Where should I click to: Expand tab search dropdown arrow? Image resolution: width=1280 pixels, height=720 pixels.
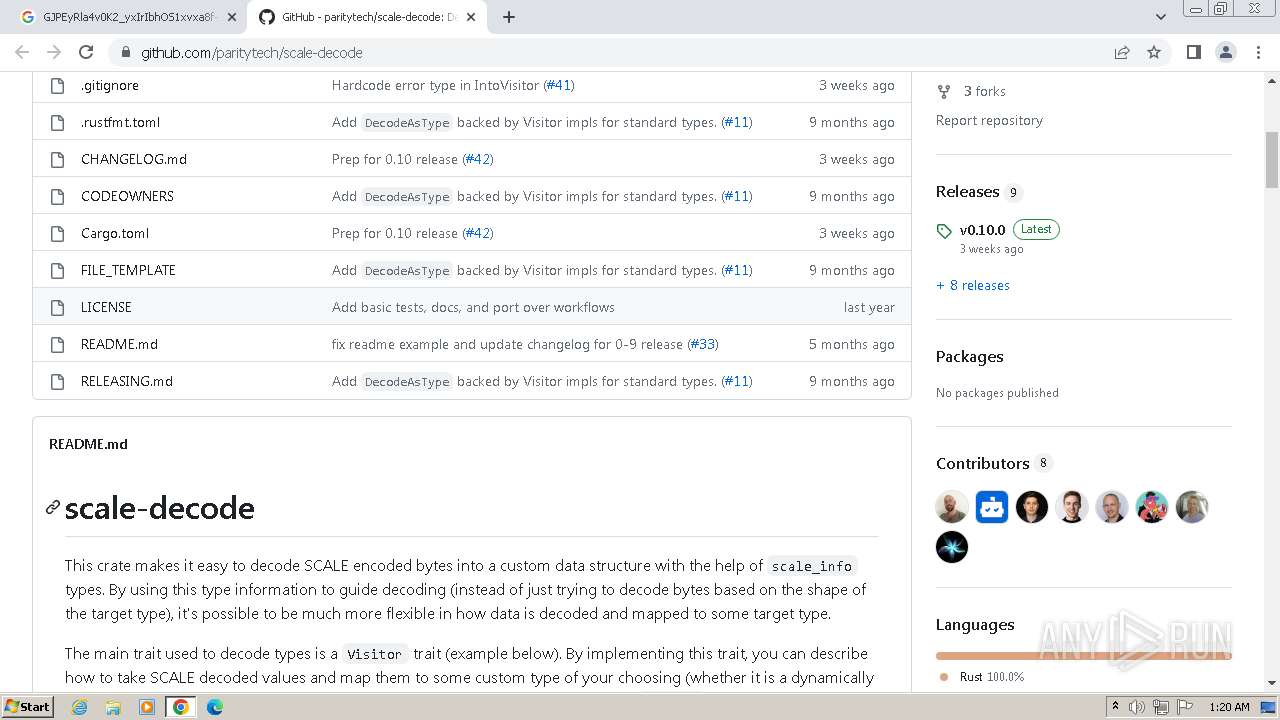coord(1161,17)
